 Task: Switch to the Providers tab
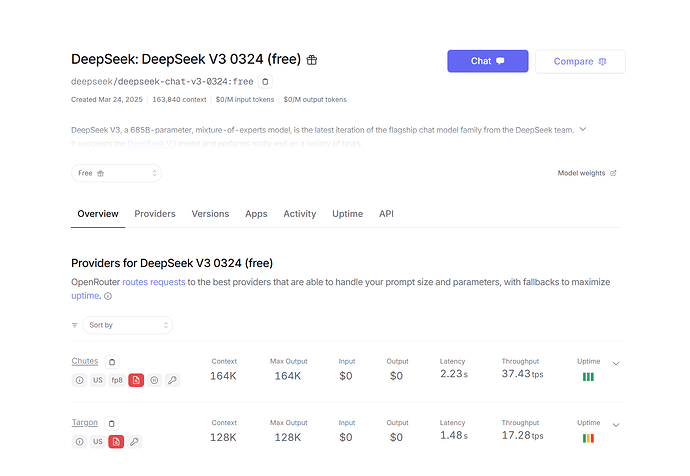pyautogui.click(x=155, y=214)
